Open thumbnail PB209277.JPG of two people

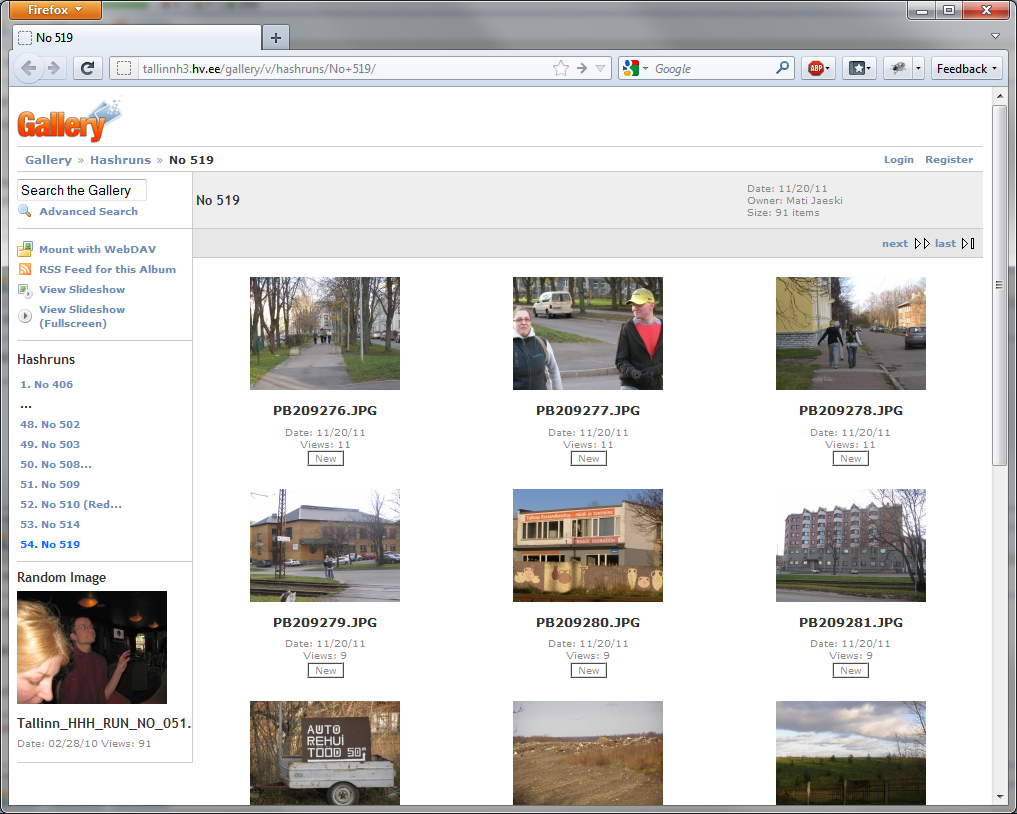[588, 333]
